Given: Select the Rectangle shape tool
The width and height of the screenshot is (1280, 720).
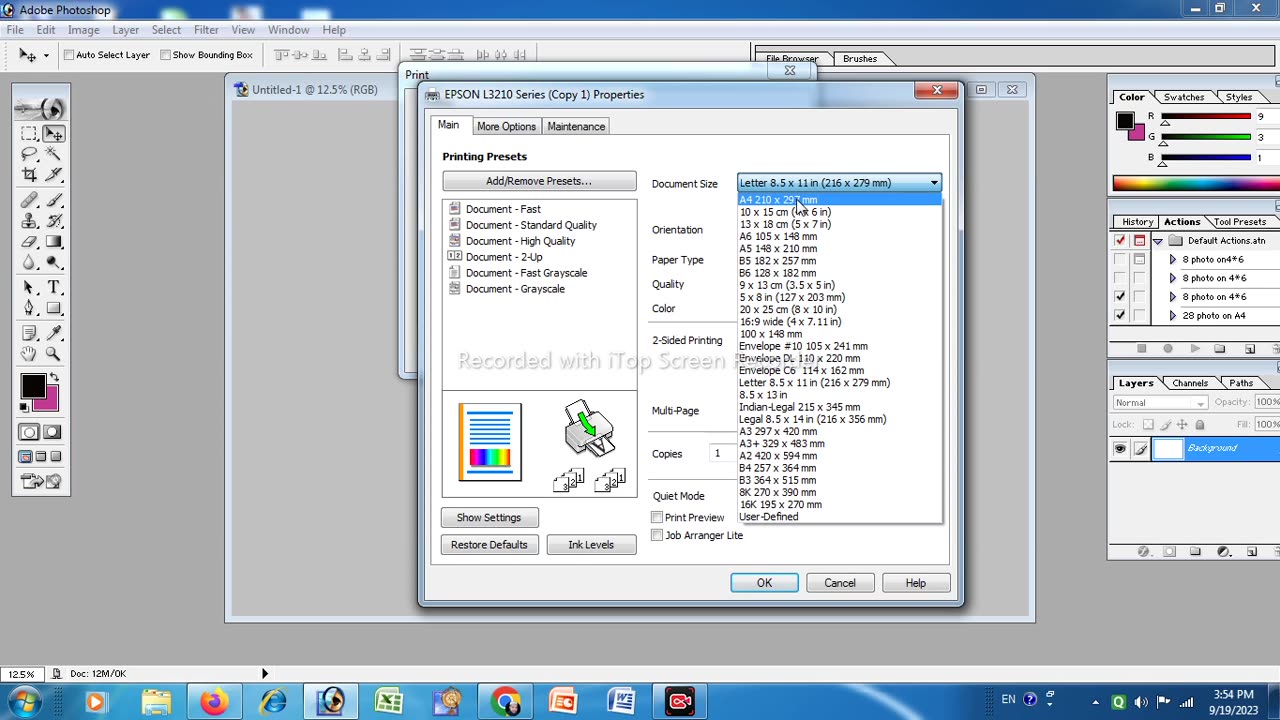Looking at the screenshot, I should pos(53,309).
